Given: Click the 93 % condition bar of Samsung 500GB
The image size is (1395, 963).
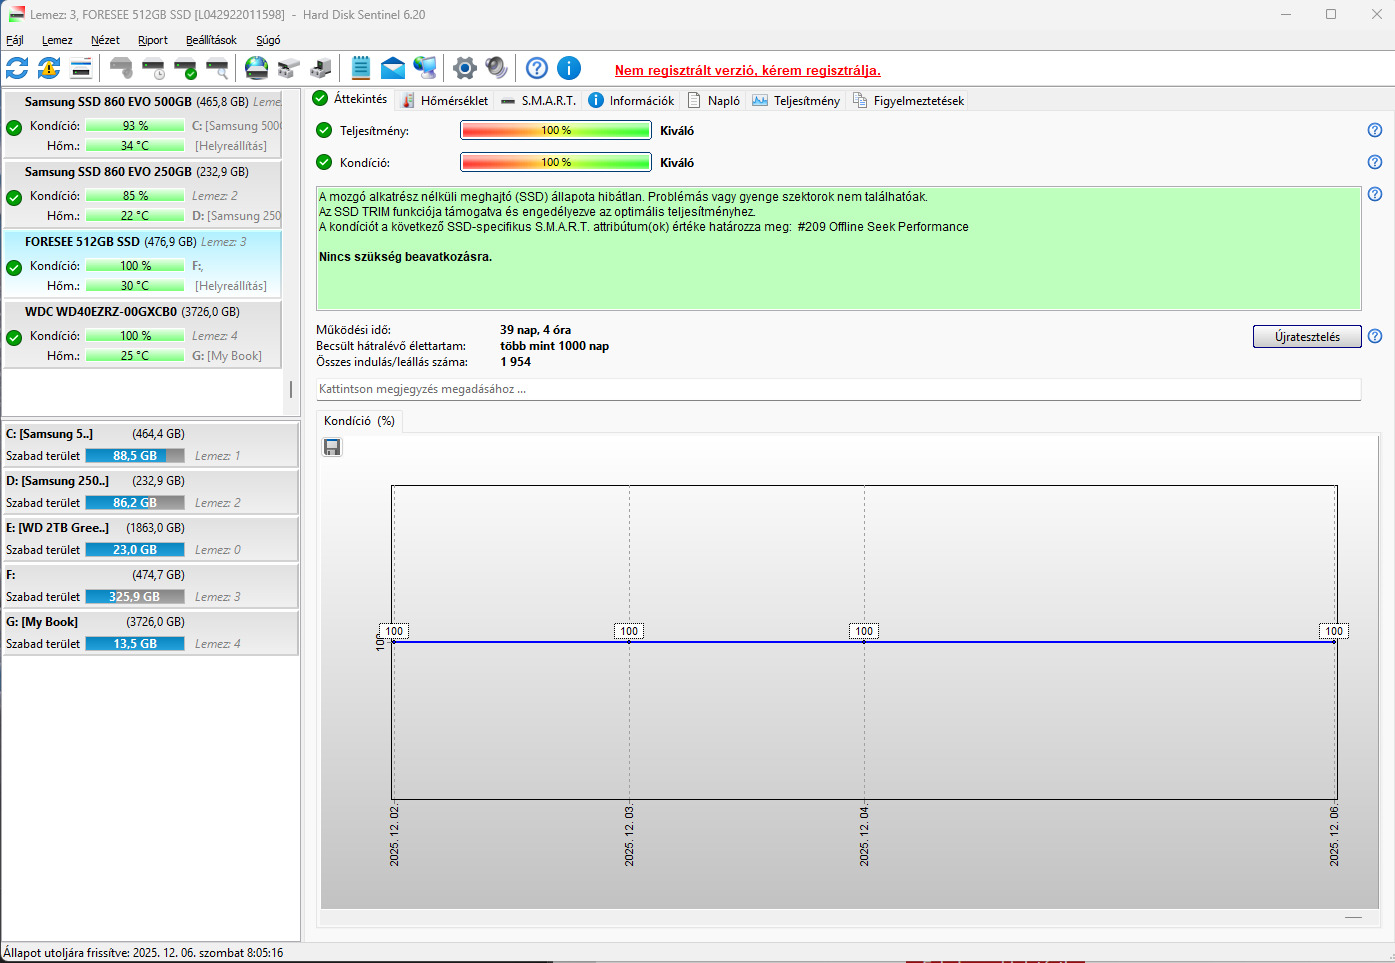Looking at the screenshot, I should click(x=135, y=126).
